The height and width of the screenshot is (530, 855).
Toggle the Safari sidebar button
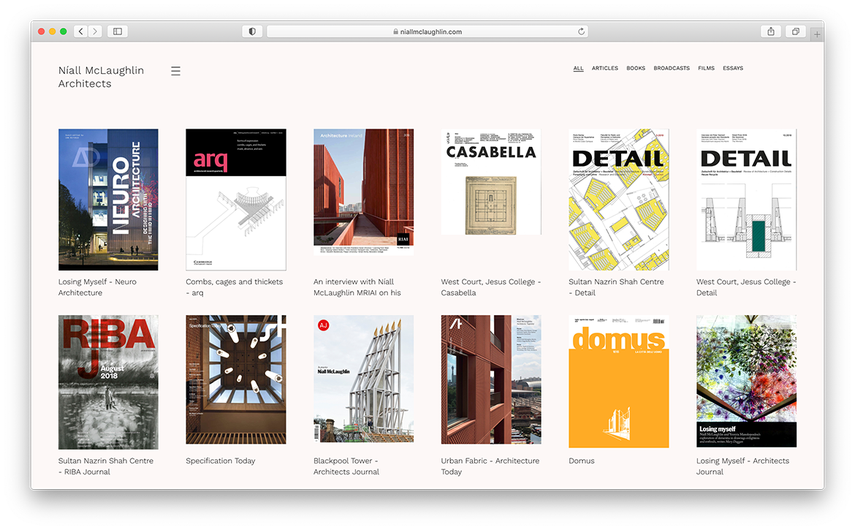point(118,32)
